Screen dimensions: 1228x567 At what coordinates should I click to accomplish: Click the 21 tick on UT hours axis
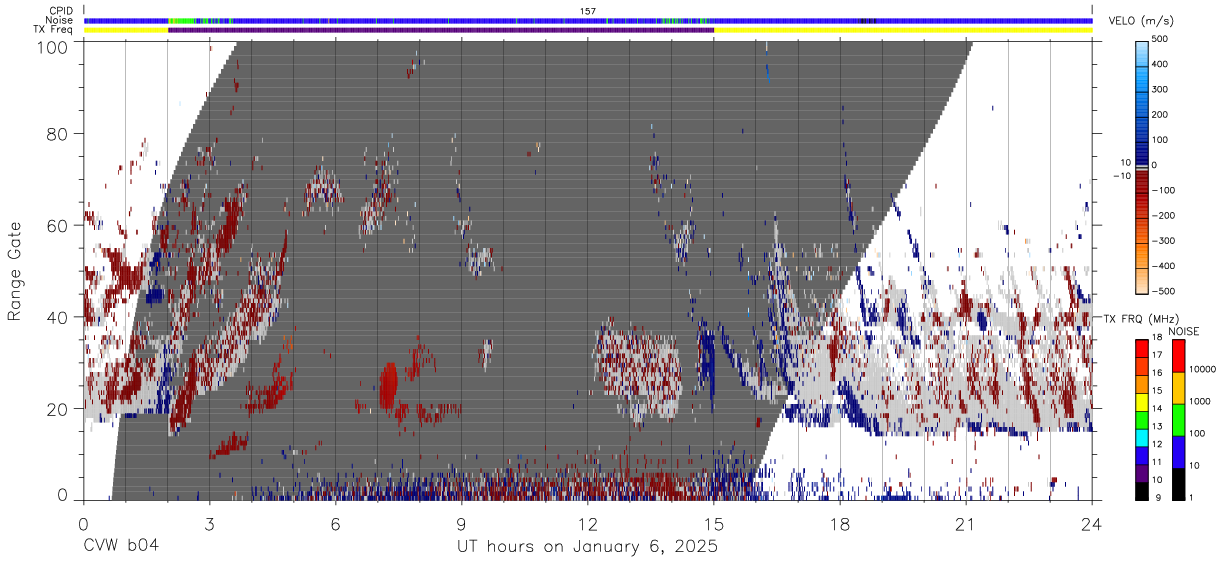point(966,522)
